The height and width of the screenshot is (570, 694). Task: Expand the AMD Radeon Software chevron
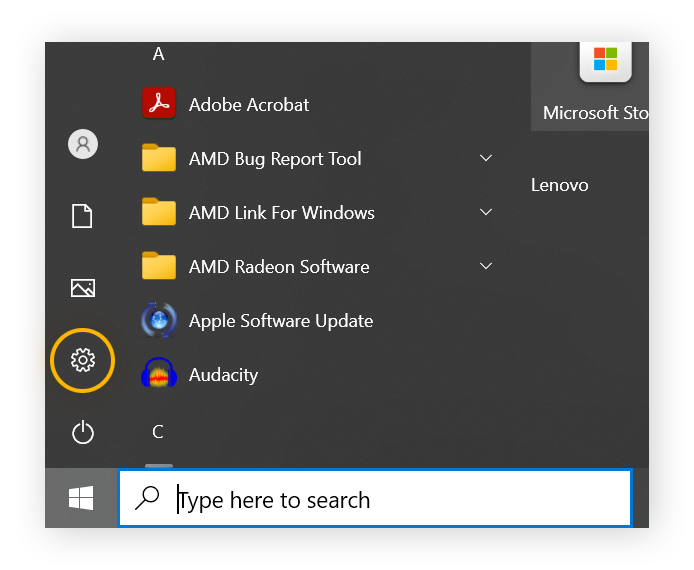[x=486, y=266]
